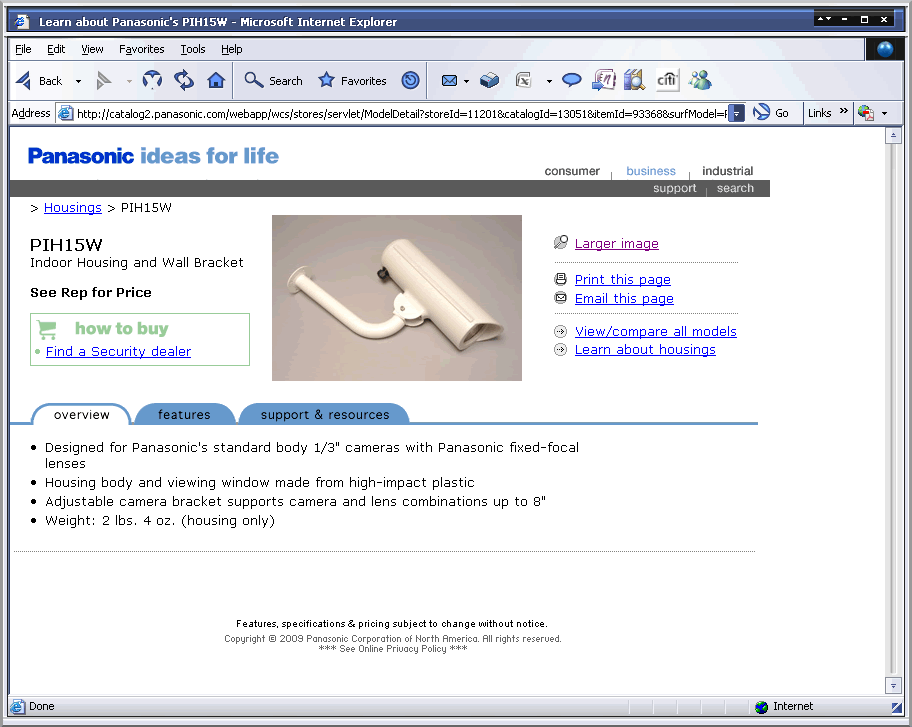This screenshot has height=727, width=912.
Task: Open the address bar URL dropdown
Action: pos(736,113)
